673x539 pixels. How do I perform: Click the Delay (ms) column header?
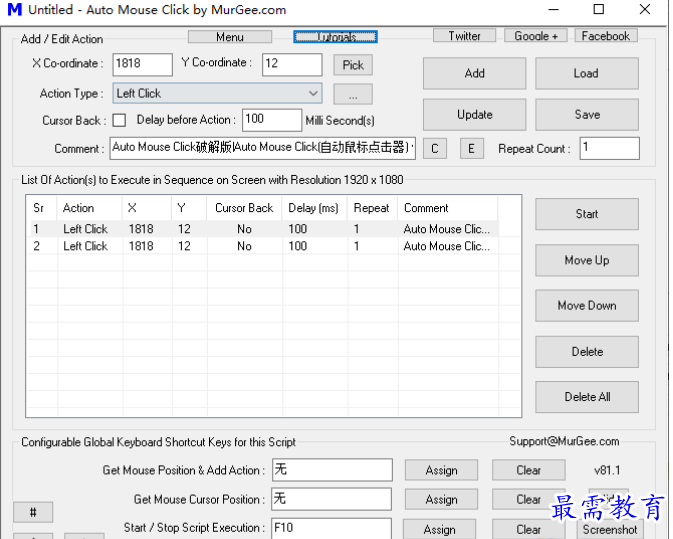pyautogui.click(x=314, y=208)
